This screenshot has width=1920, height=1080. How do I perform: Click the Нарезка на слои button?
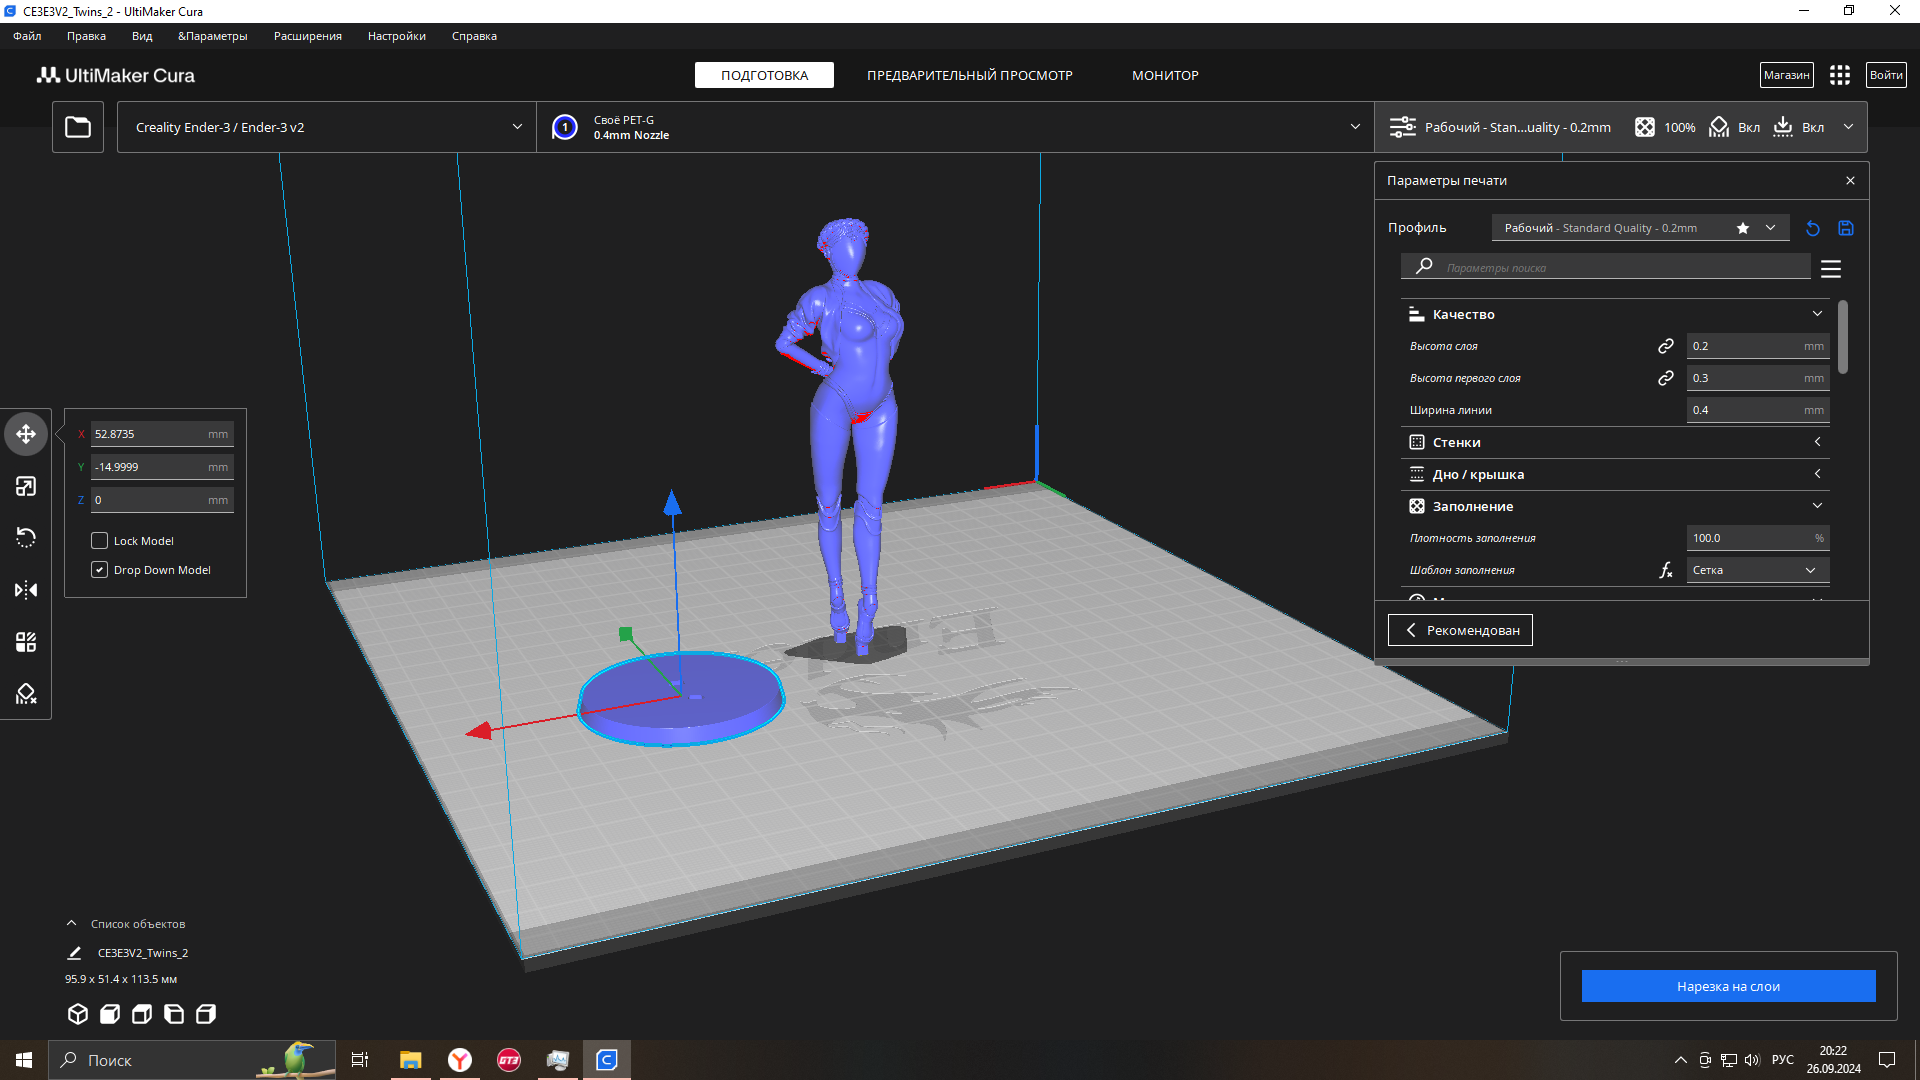coord(1728,986)
